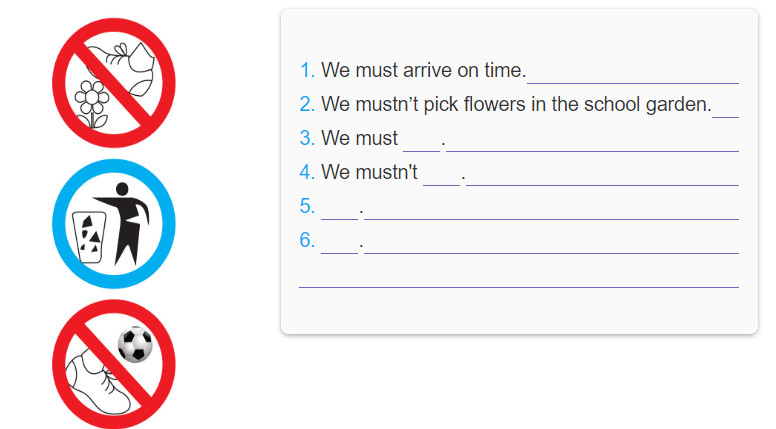Click the soccer ball in the bottom sign

pos(135,344)
